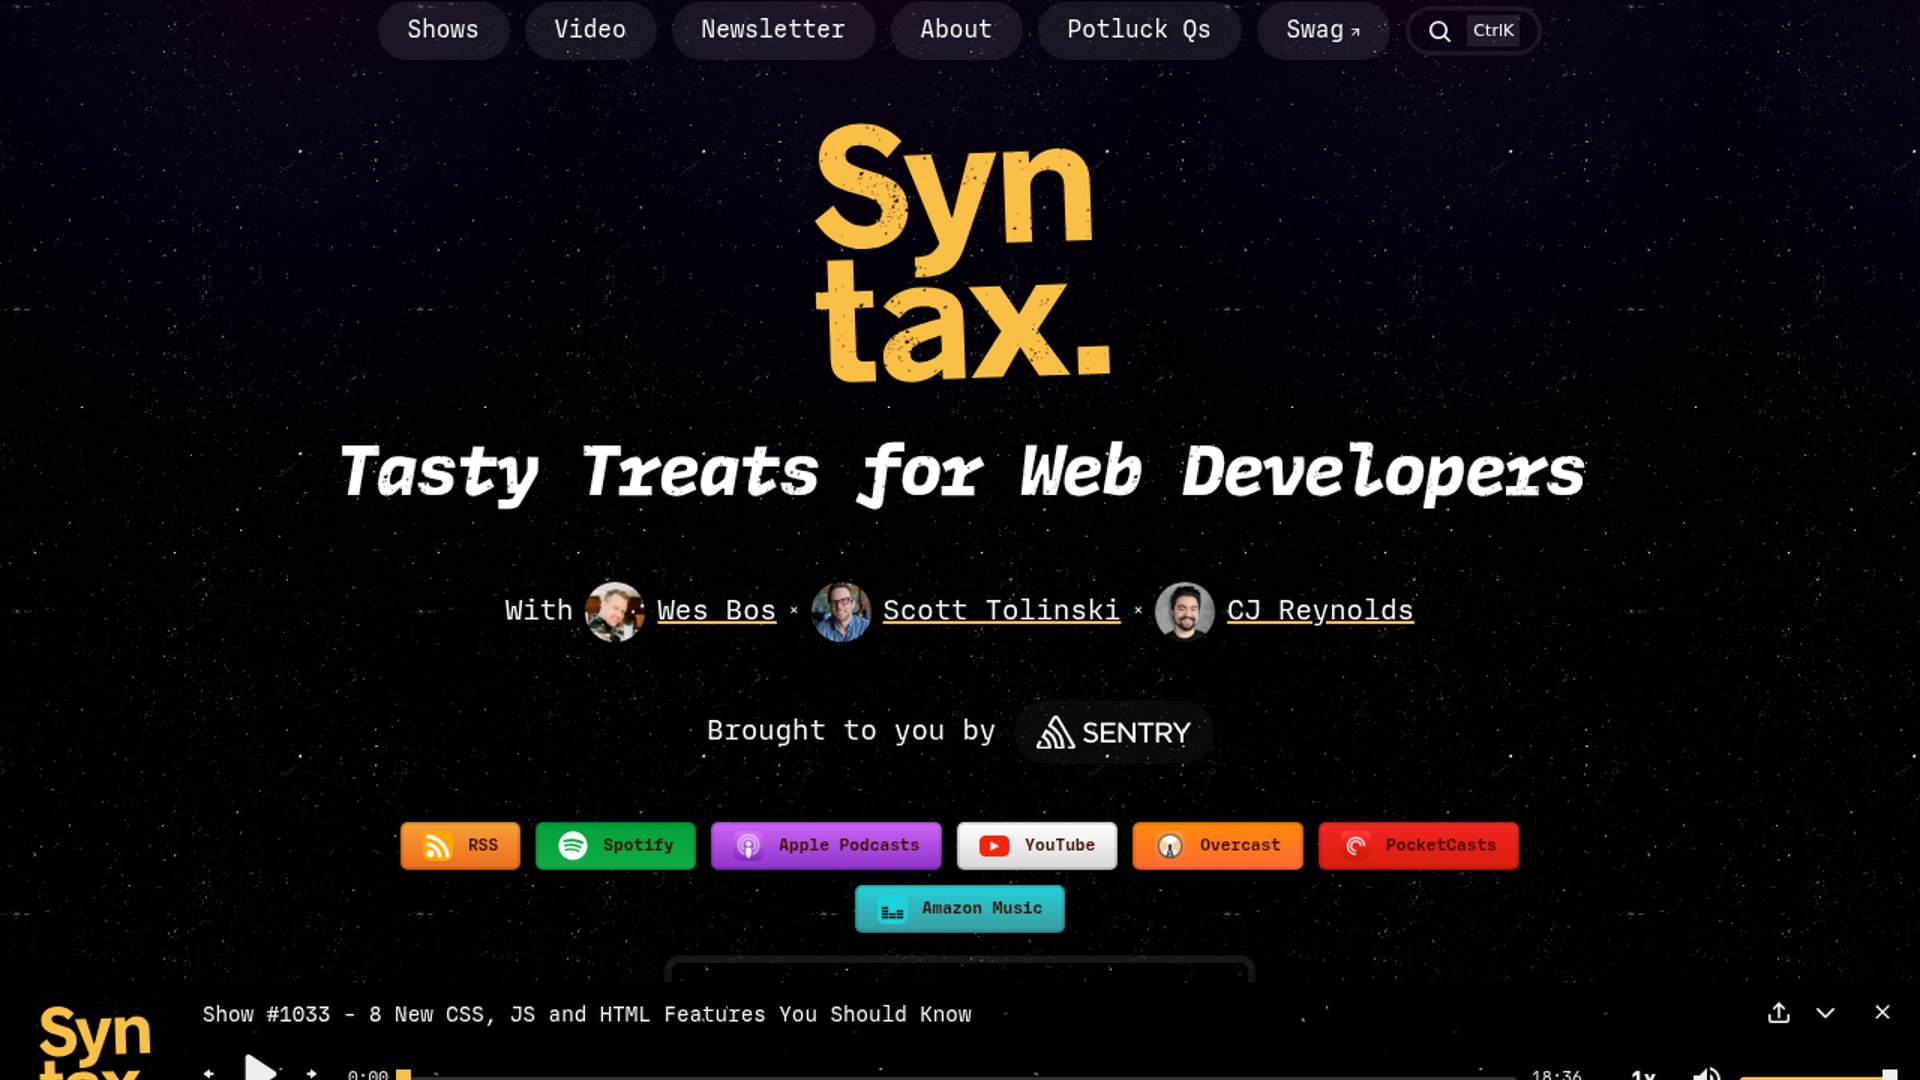Viewport: 1920px width, 1080px height.
Task: Click the PocketCasts icon
Action: tap(1356, 846)
